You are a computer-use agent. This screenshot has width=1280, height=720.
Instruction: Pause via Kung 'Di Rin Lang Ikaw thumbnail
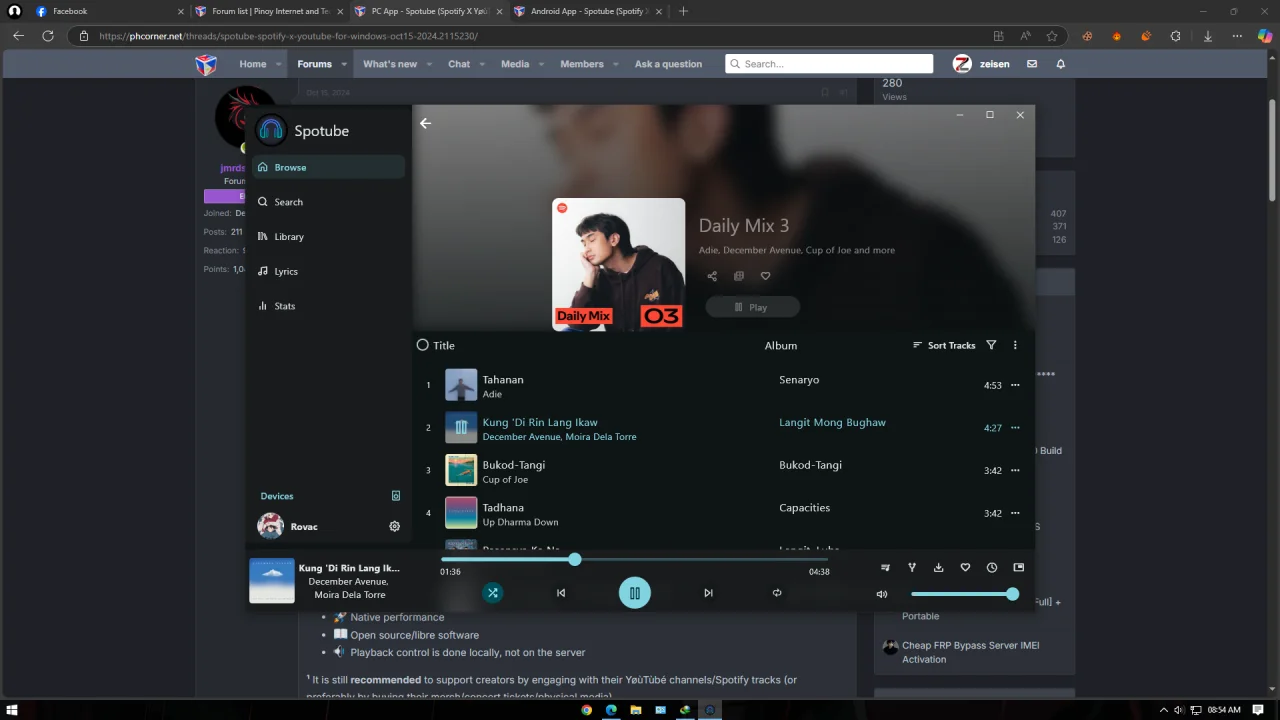[461, 428]
